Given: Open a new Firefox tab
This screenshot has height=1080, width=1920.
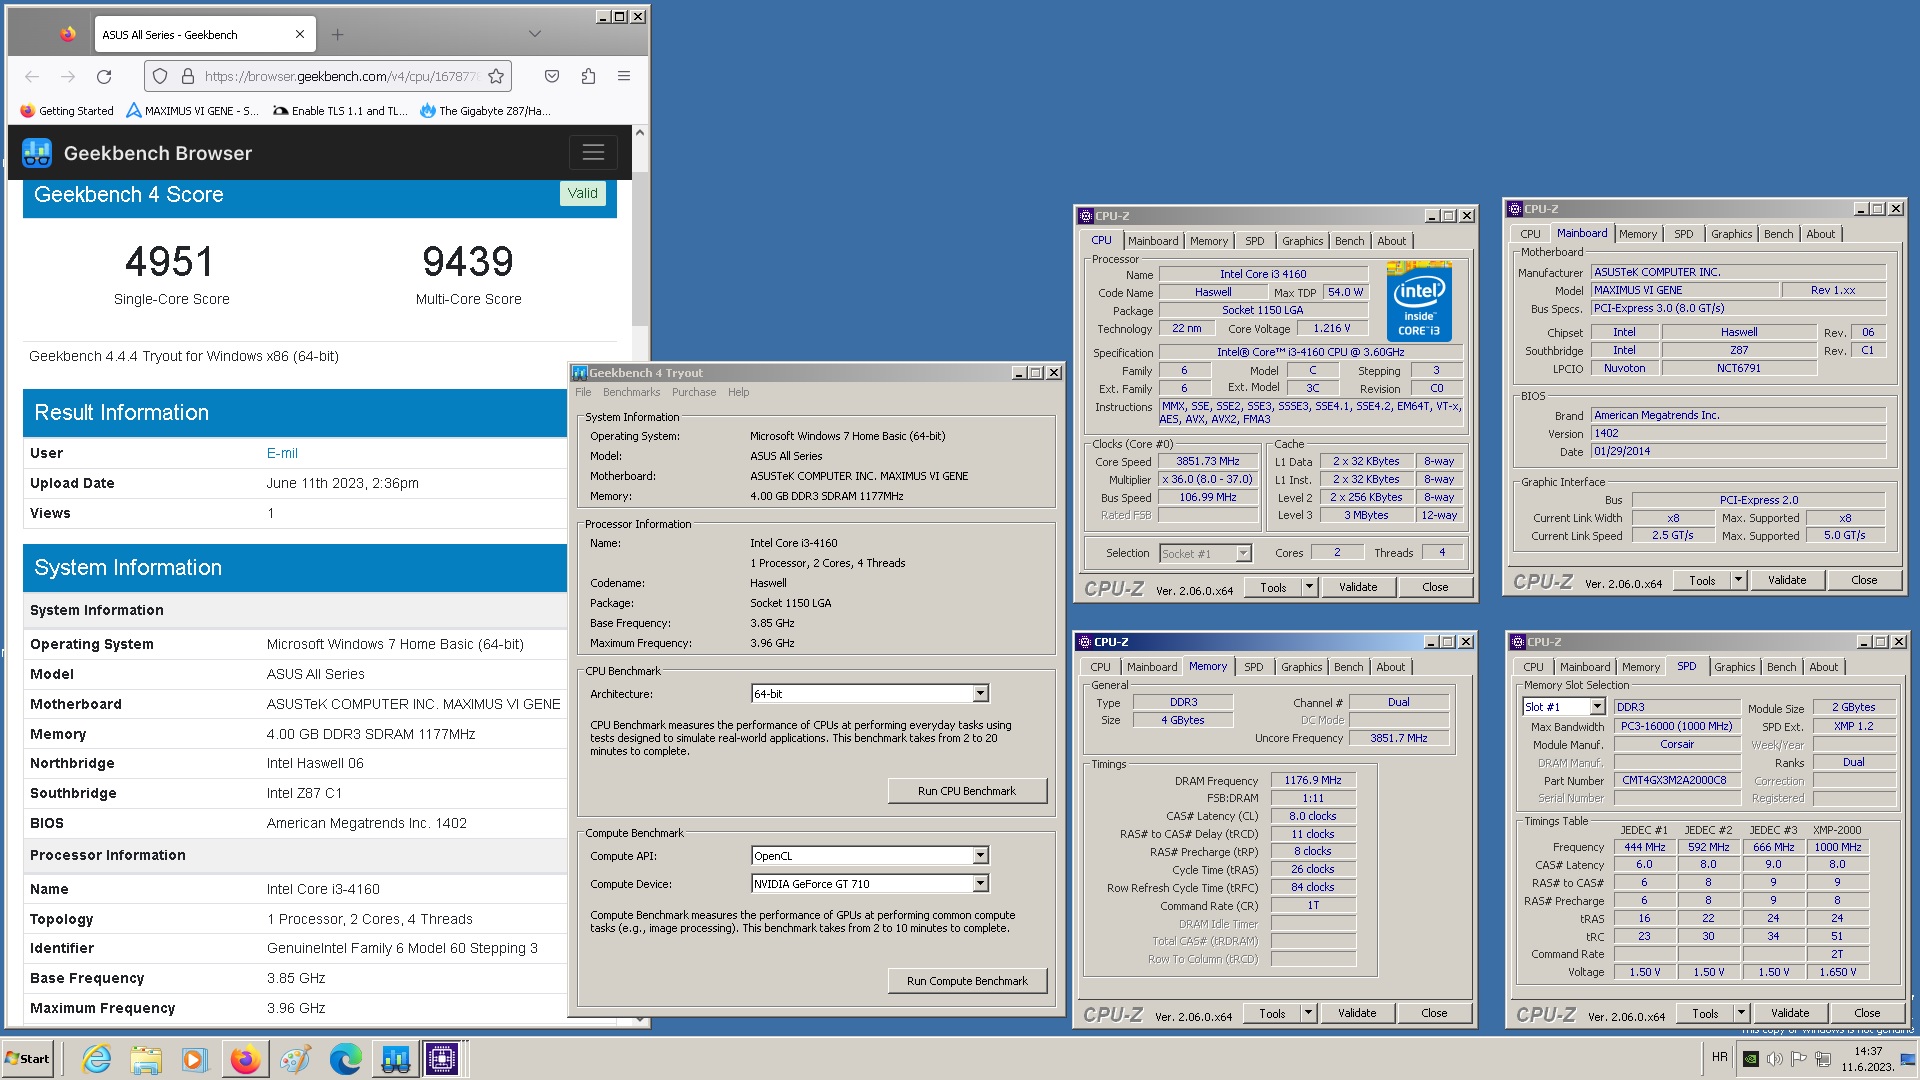Looking at the screenshot, I should pos(338,34).
